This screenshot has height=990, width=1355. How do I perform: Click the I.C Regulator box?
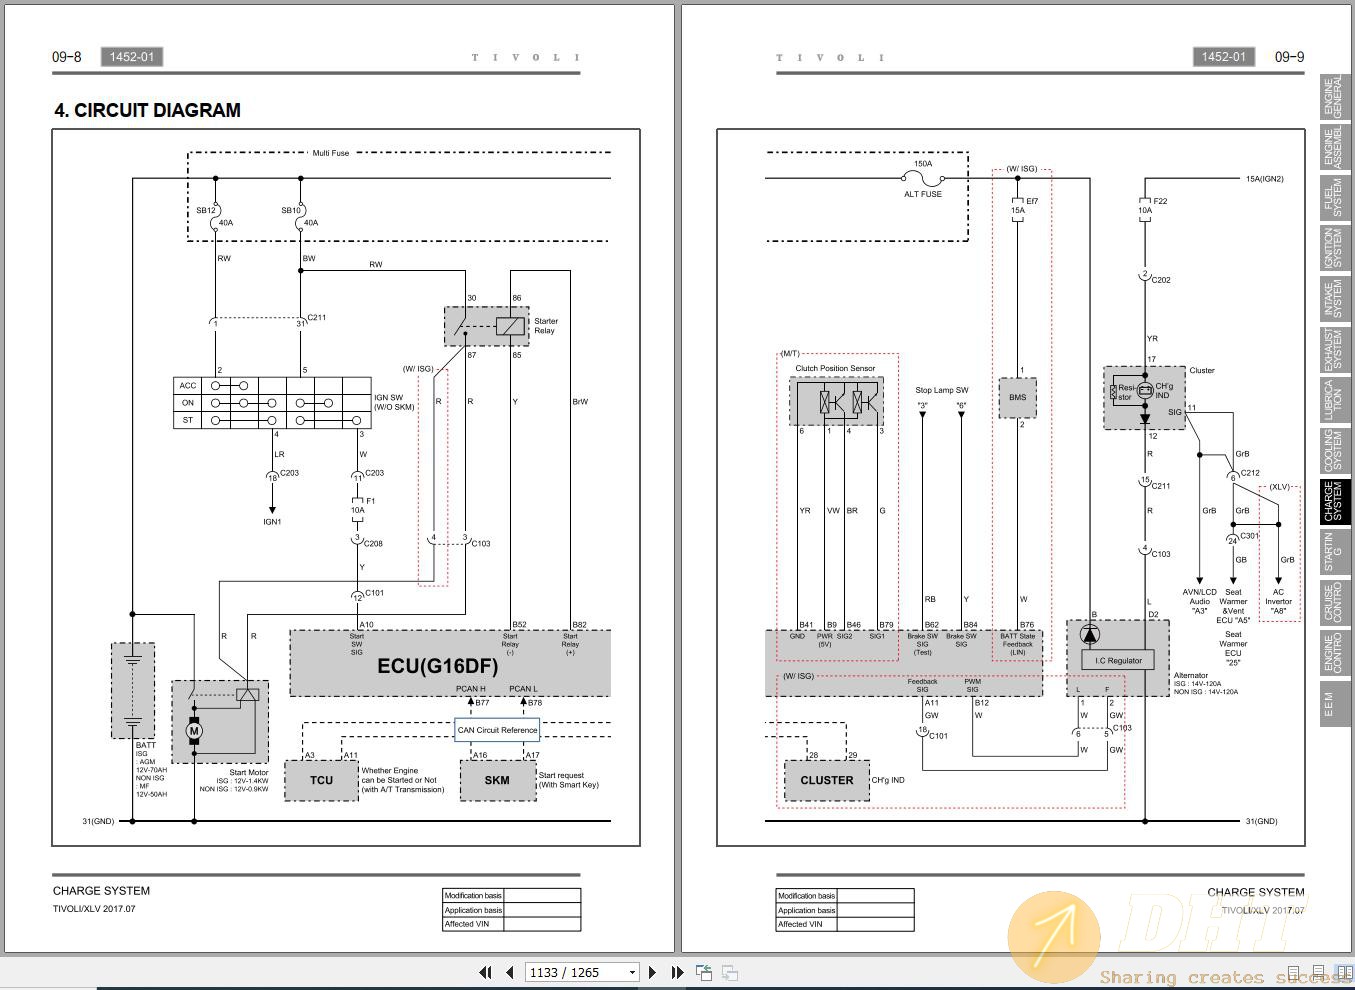[1118, 660]
